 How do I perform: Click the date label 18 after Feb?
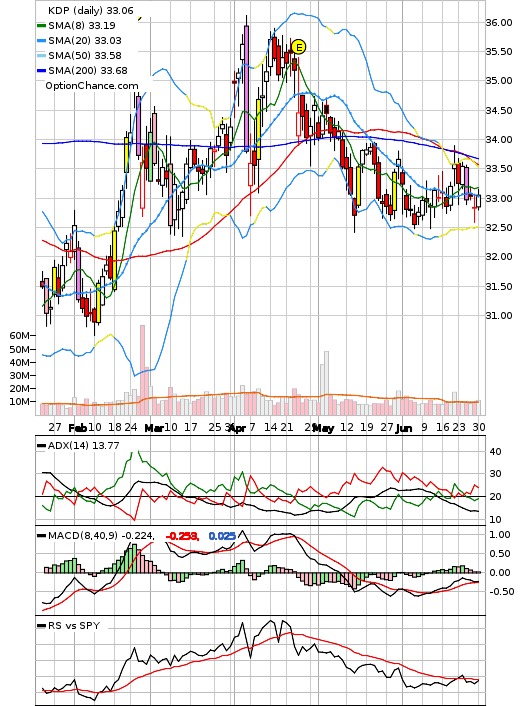point(115,427)
